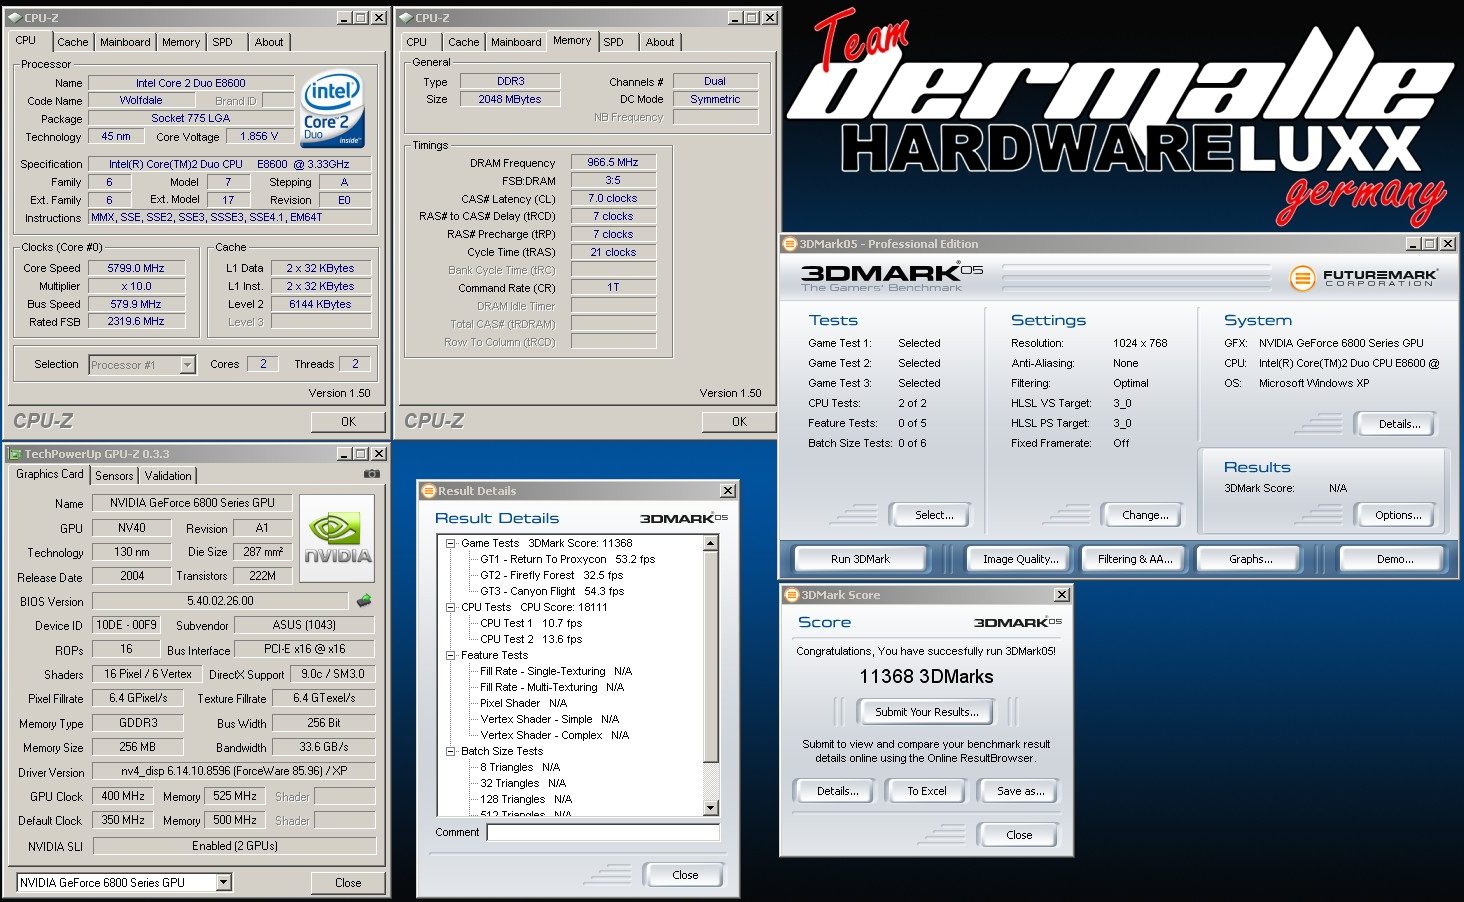Viewport: 1464px width, 902px height.
Task: Click Close button in GPU-Z
Action: click(x=348, y=883)
